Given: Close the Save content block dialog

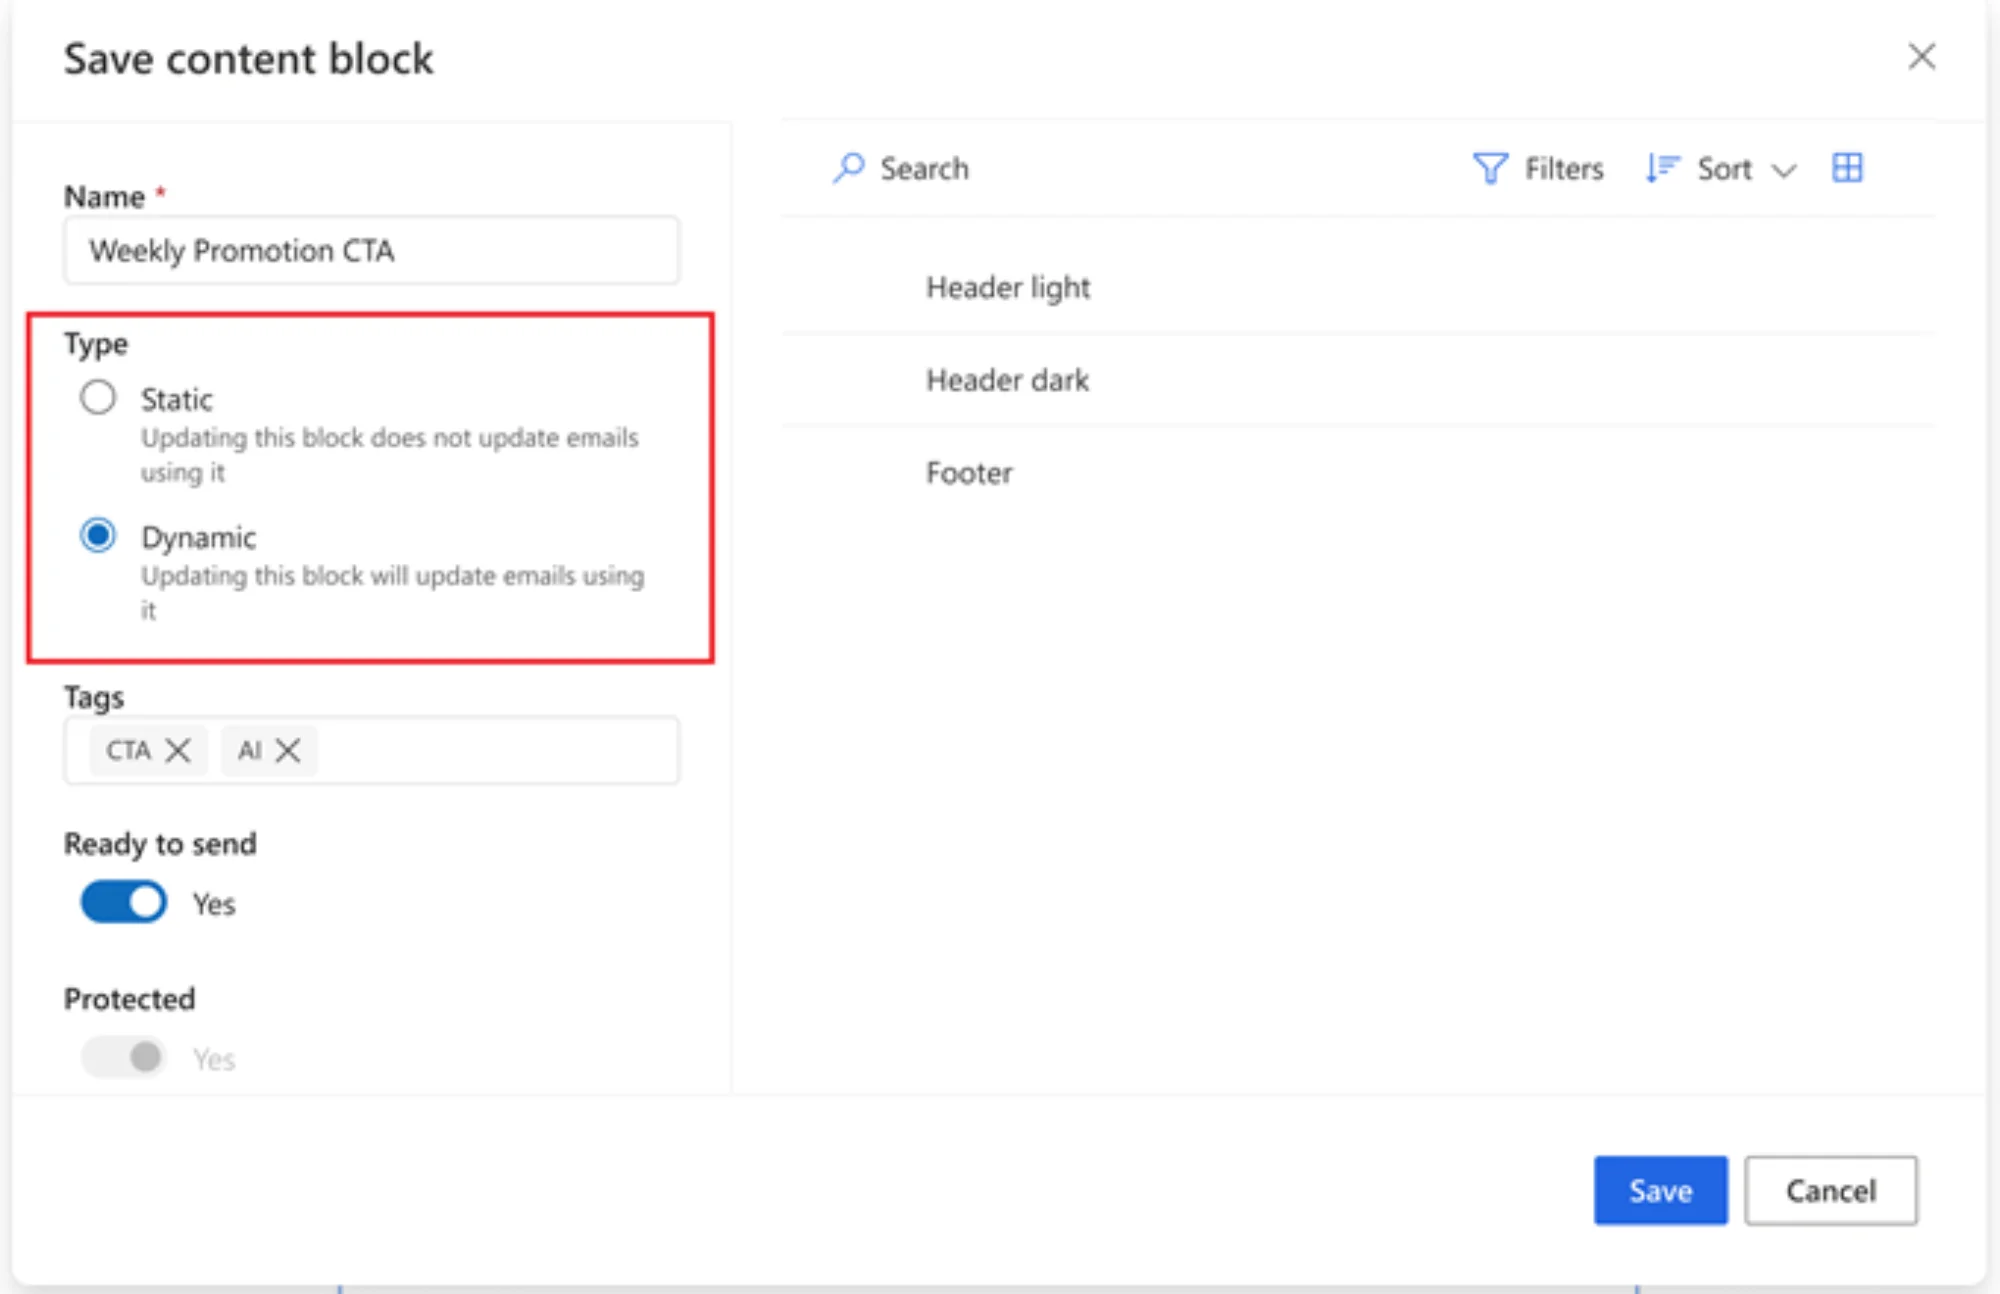Looking at the screenshot, I should click(1921, 57).
